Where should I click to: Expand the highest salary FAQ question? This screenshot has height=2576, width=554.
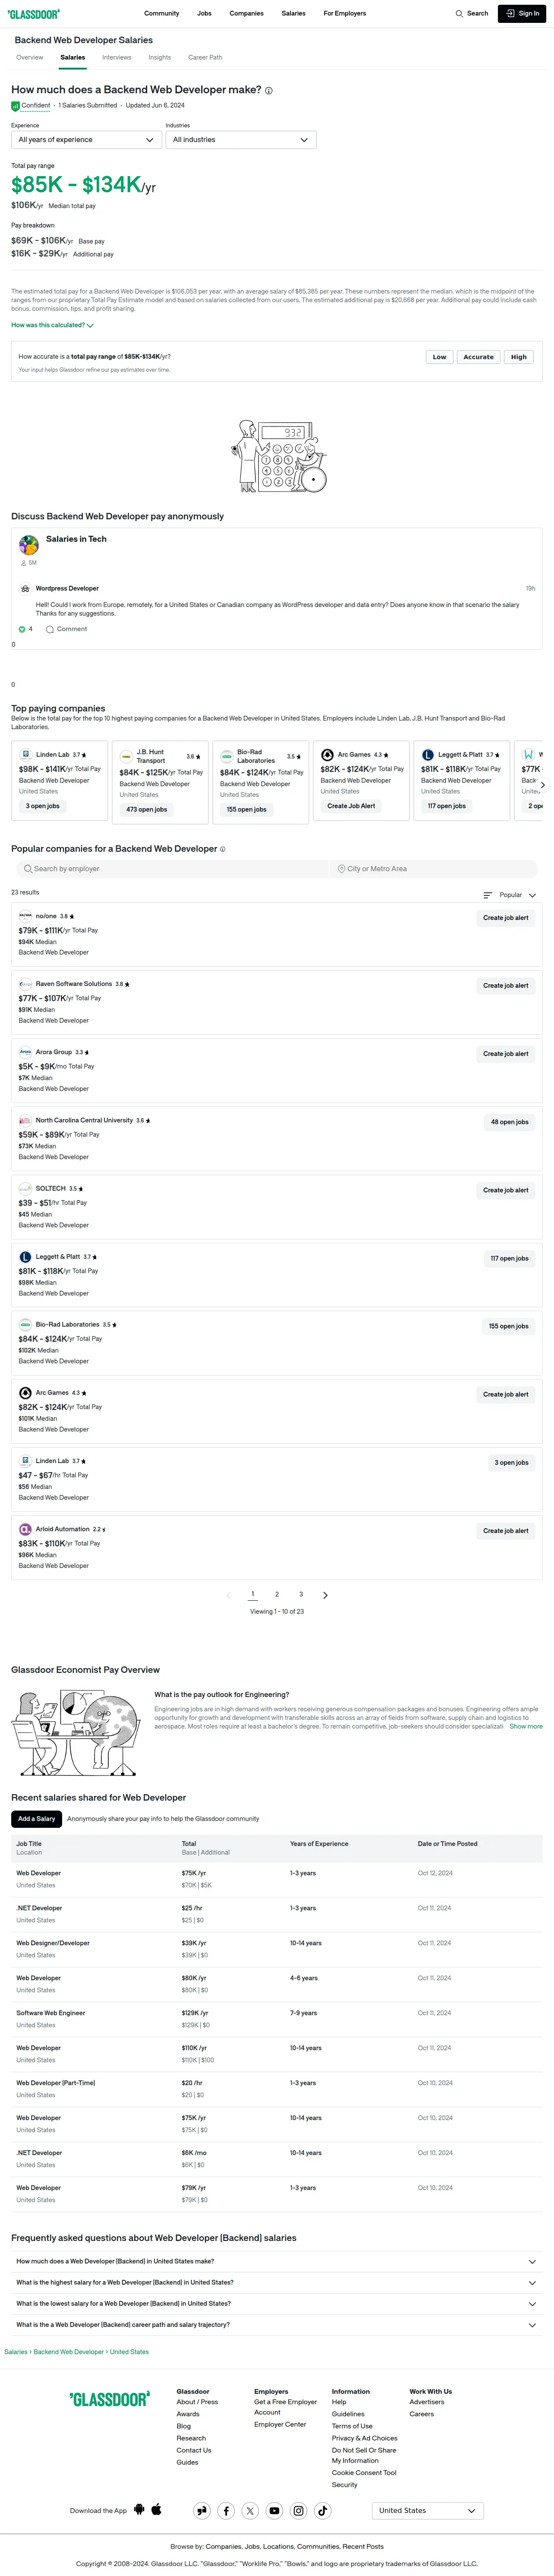click(x=277, y=2282)
